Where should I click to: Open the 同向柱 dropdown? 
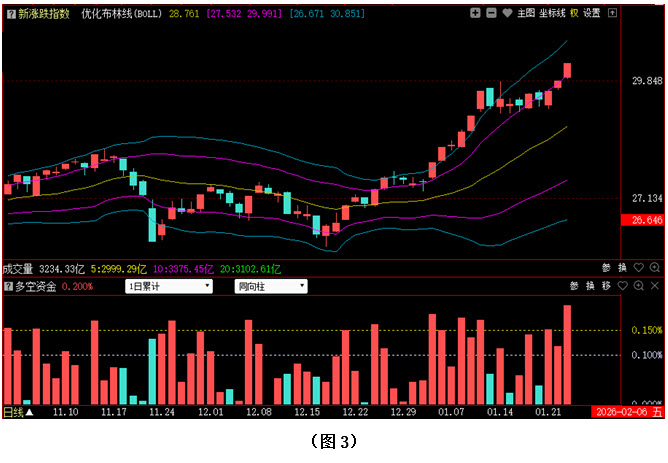point(270,286)
